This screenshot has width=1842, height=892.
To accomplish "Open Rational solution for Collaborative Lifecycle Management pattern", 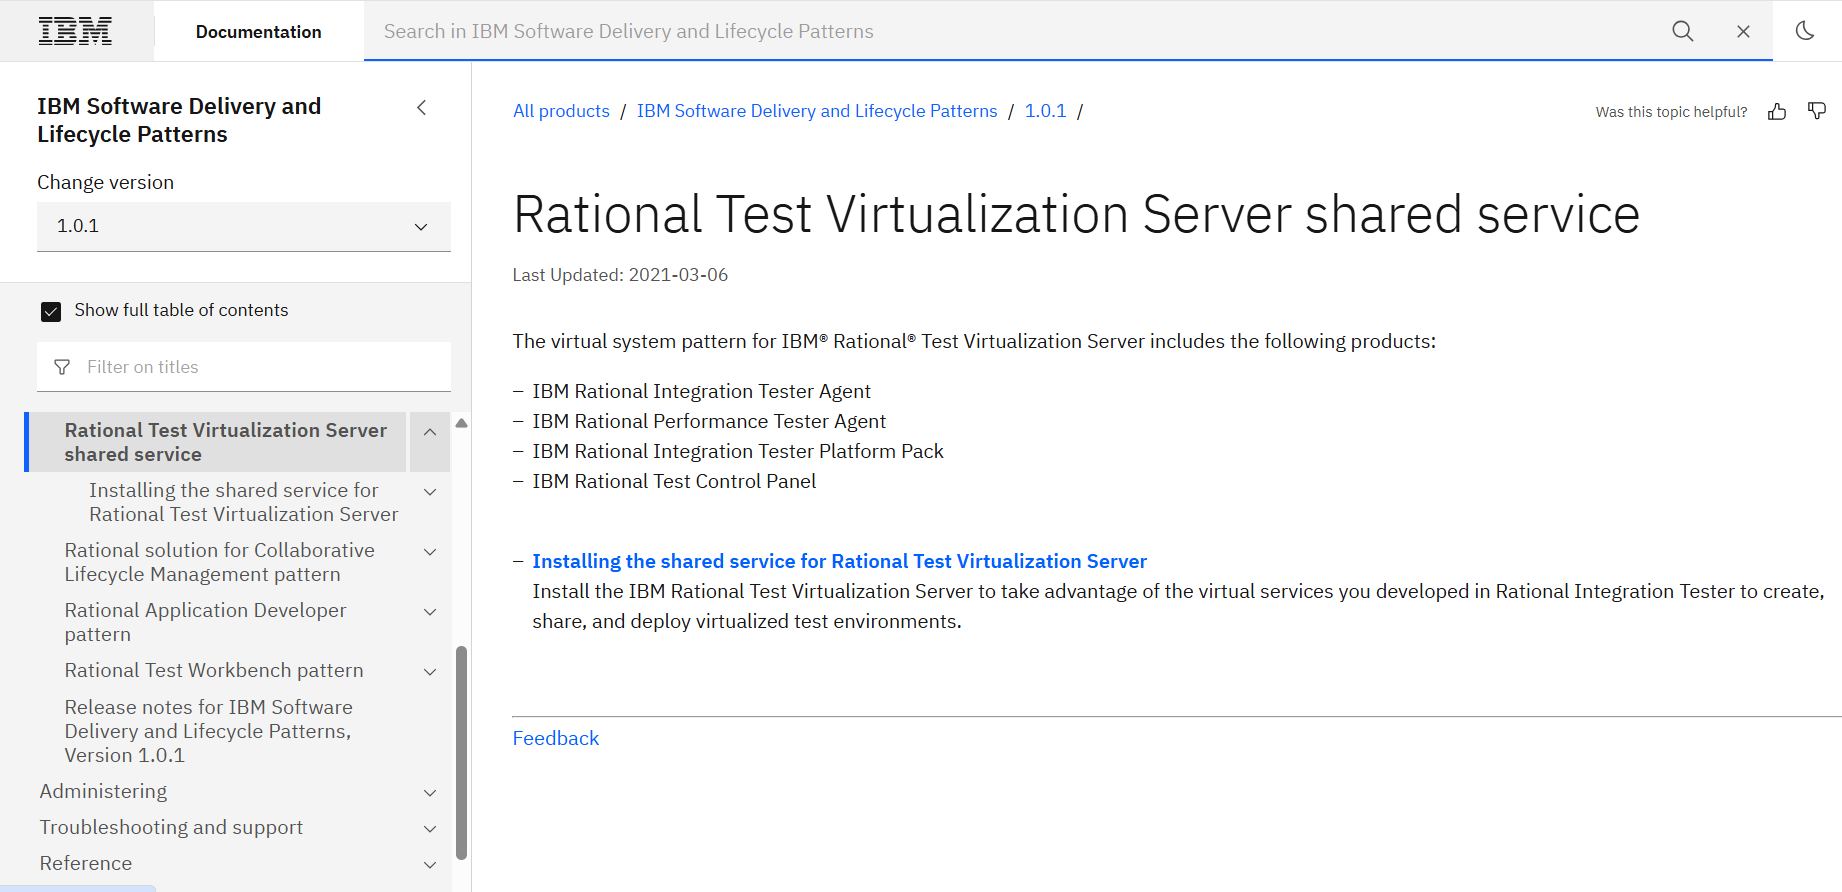I will coord(220,562).
